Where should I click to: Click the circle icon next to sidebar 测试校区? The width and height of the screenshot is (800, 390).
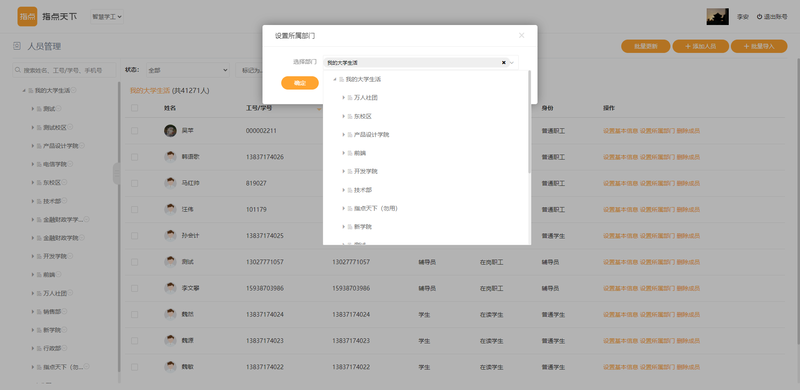click(70, 127)
